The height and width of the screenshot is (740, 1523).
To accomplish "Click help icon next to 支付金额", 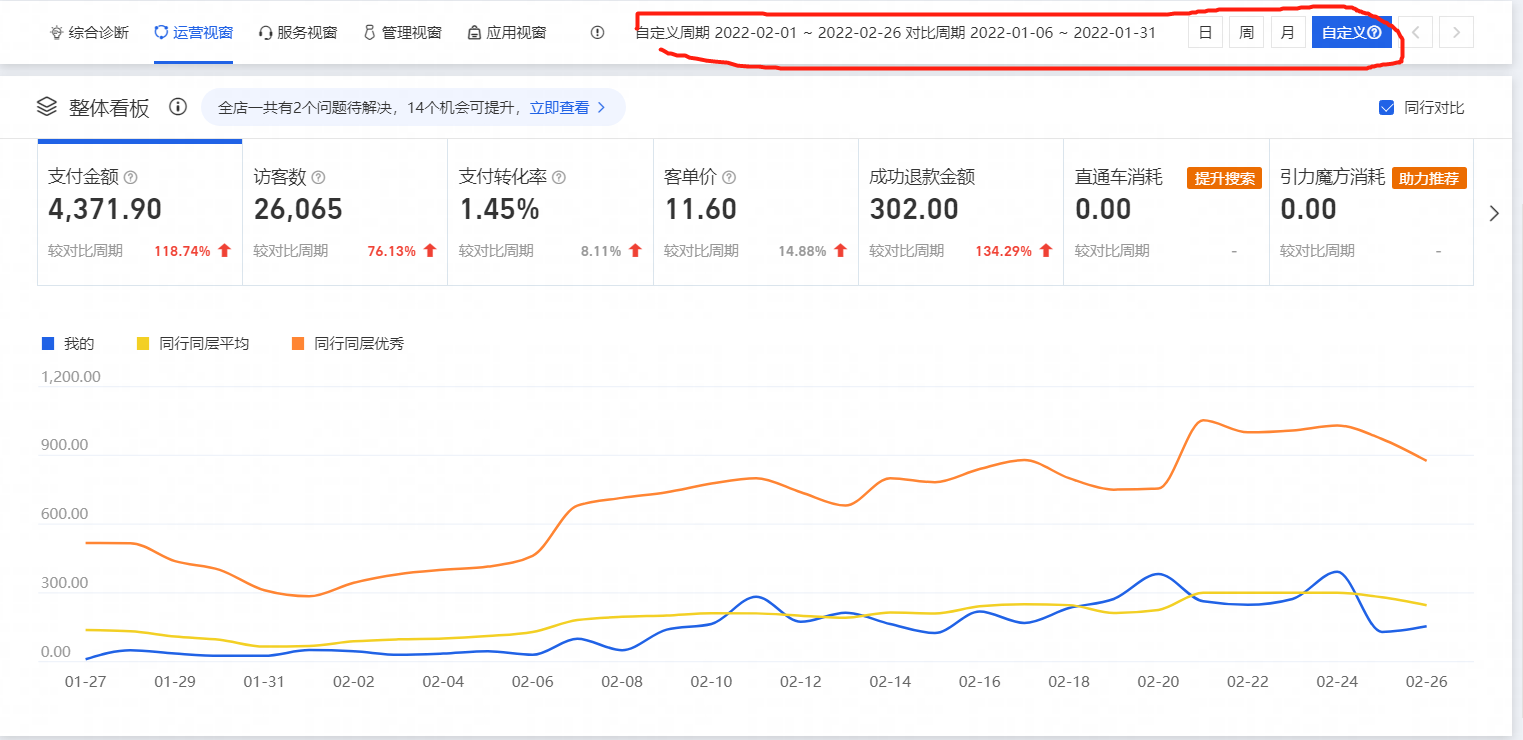I will point(130,177).
